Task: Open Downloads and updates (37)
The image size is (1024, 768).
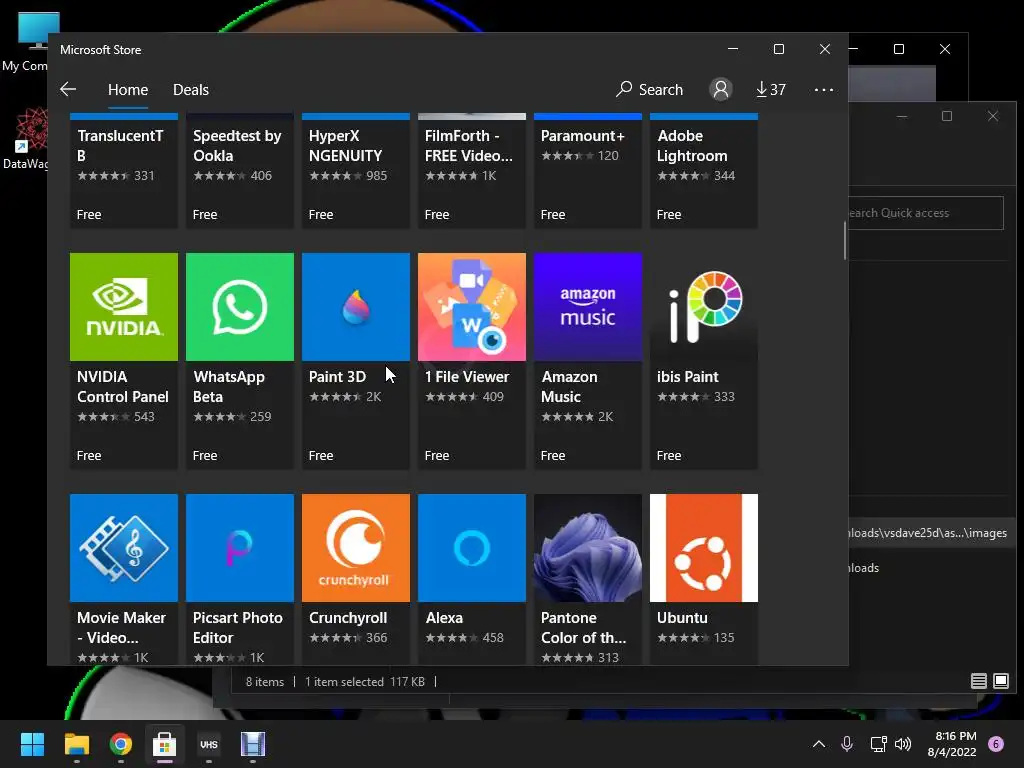Action: pos(771,89)
